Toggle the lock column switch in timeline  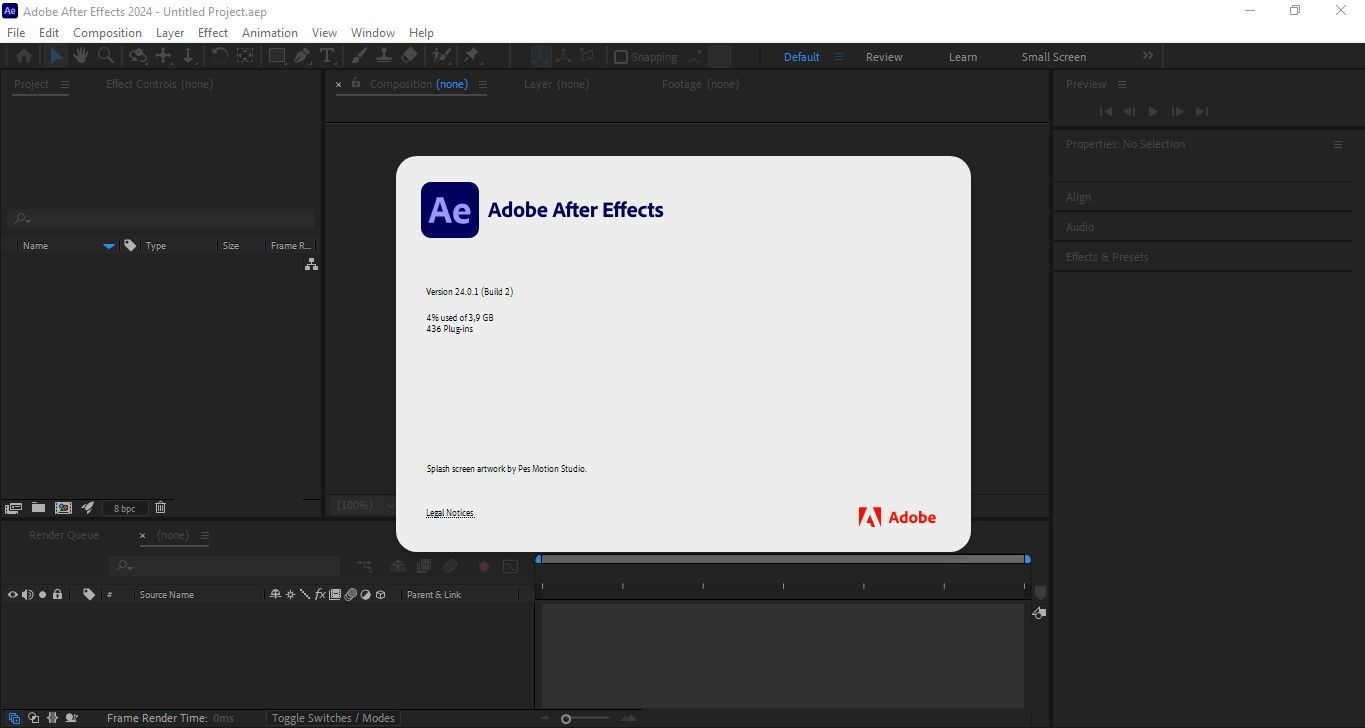pyautogui.click(x=57, y=595)
